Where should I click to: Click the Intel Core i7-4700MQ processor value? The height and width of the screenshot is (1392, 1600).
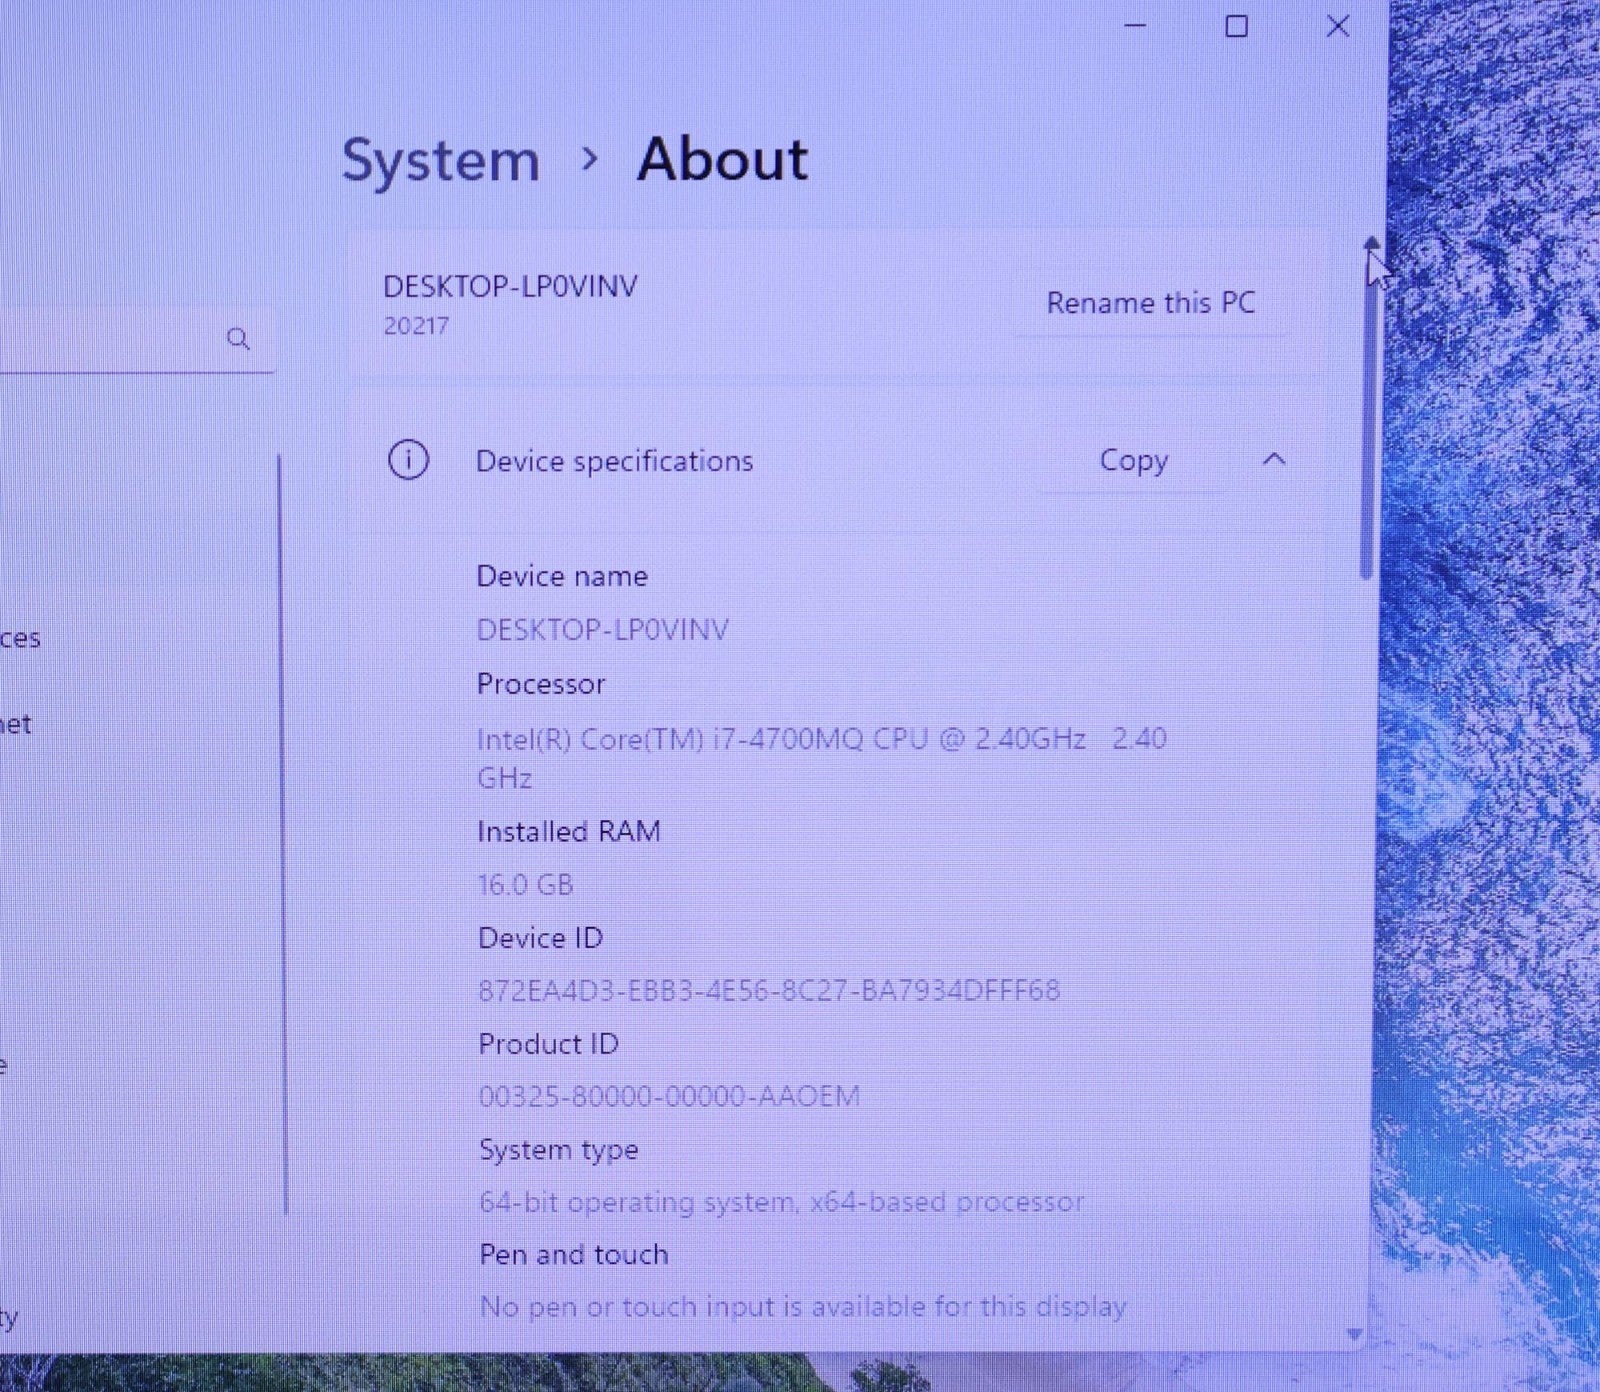(x=780, y=739)
